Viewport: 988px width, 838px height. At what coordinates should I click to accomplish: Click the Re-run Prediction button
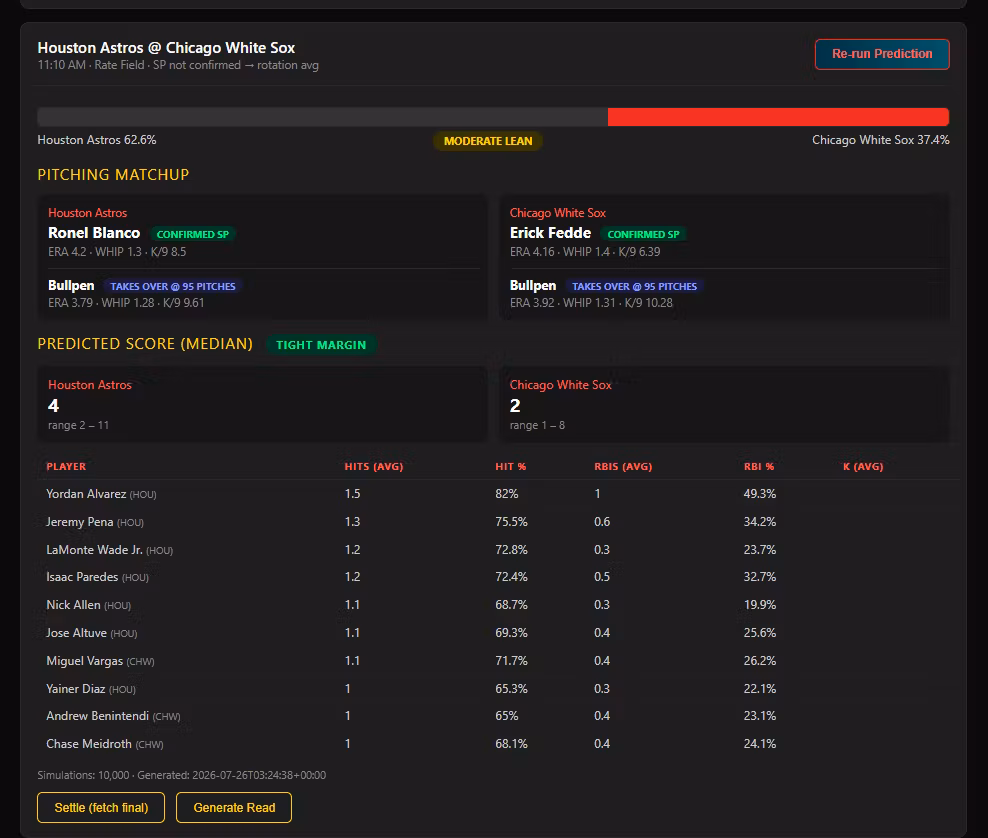882,54
